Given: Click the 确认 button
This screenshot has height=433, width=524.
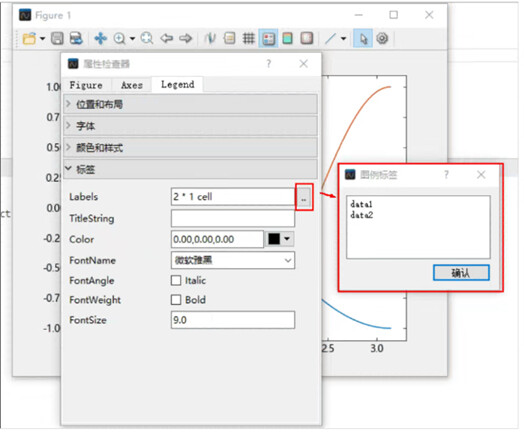Looking at the screenshot, I should (x=461, y=273).
